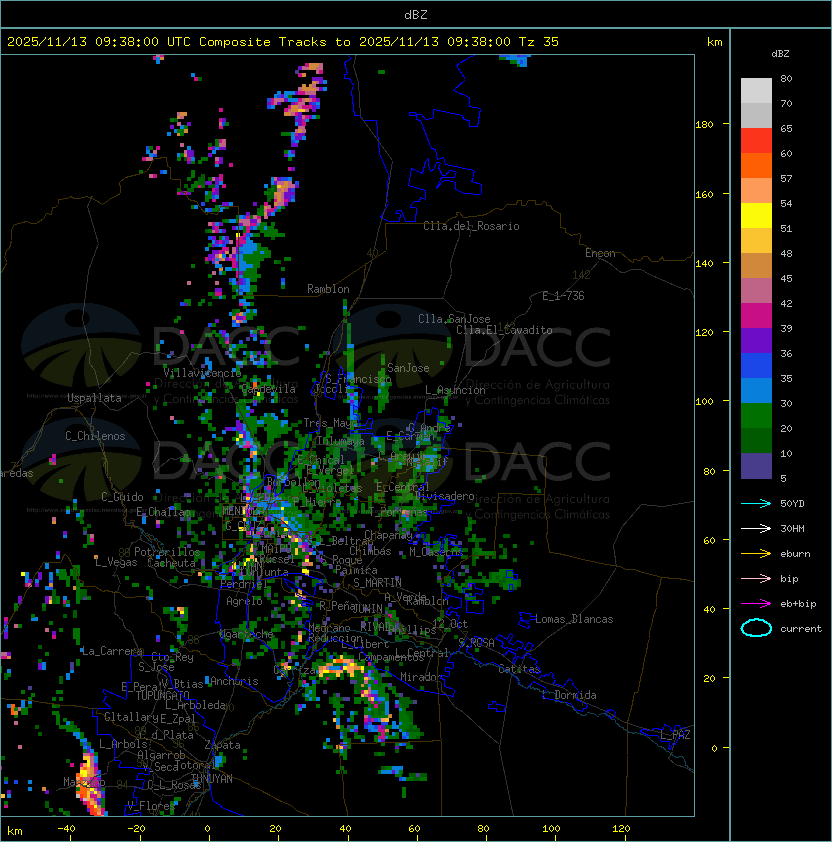Image resolution: width=832 pixels, height=842 pixels.
Task: Click the TUPUNGATO map label
Action: point(162,695)
